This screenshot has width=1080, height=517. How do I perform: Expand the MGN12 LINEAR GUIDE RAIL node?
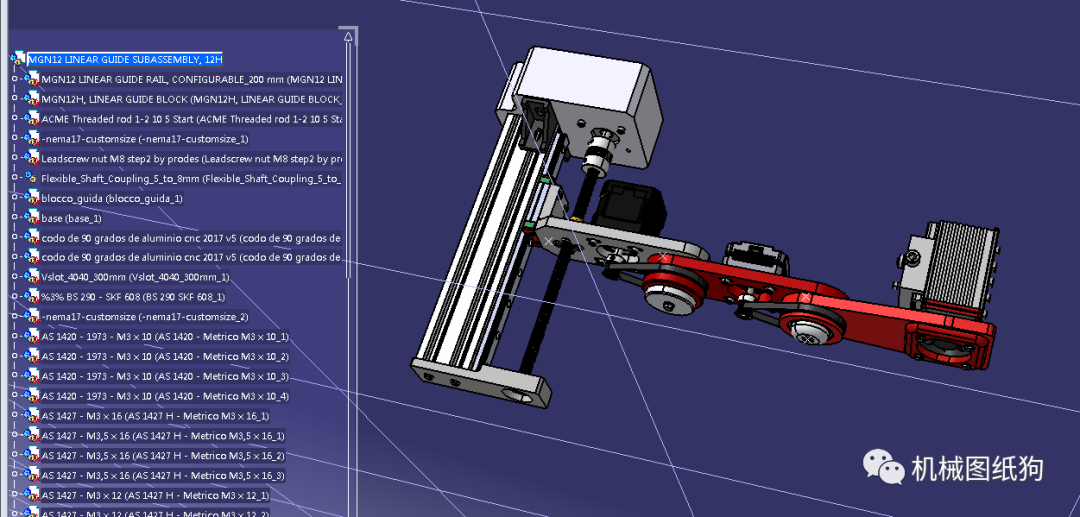point(14,79)
